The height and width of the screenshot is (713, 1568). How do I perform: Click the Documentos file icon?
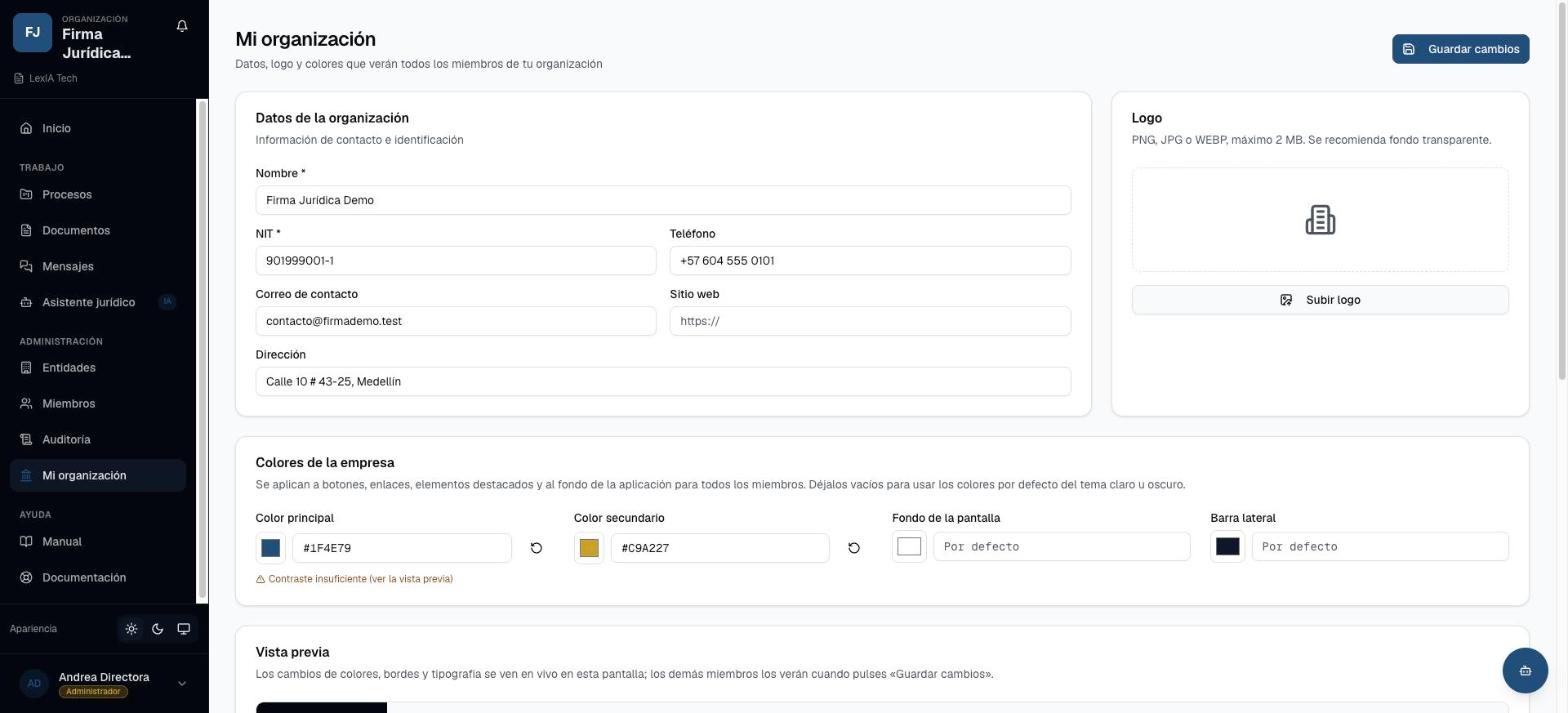[x=26, y=230]
